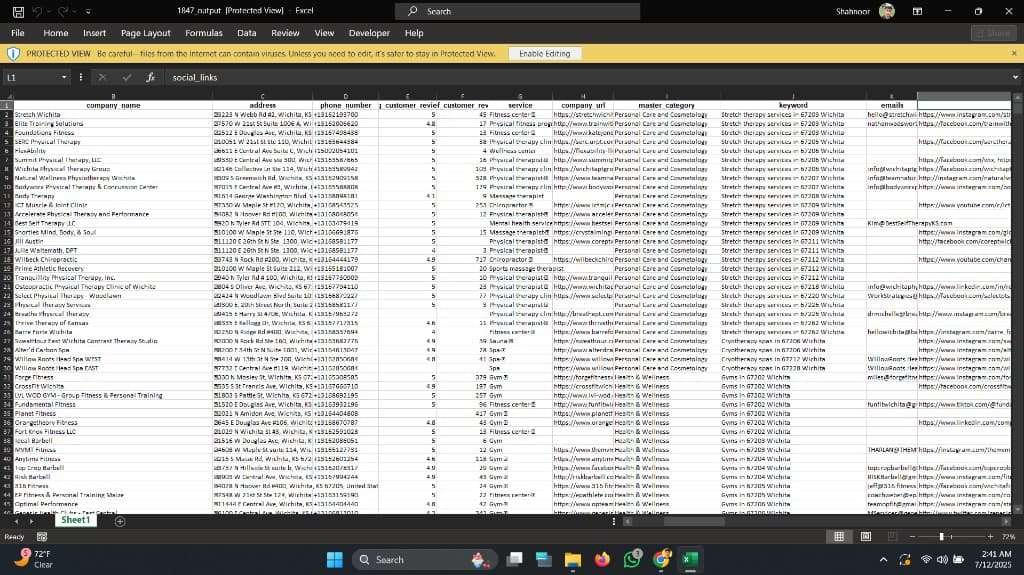1024x575 pixels.
Task: Click the 72% zoom level
Action: coord(1009,537)
